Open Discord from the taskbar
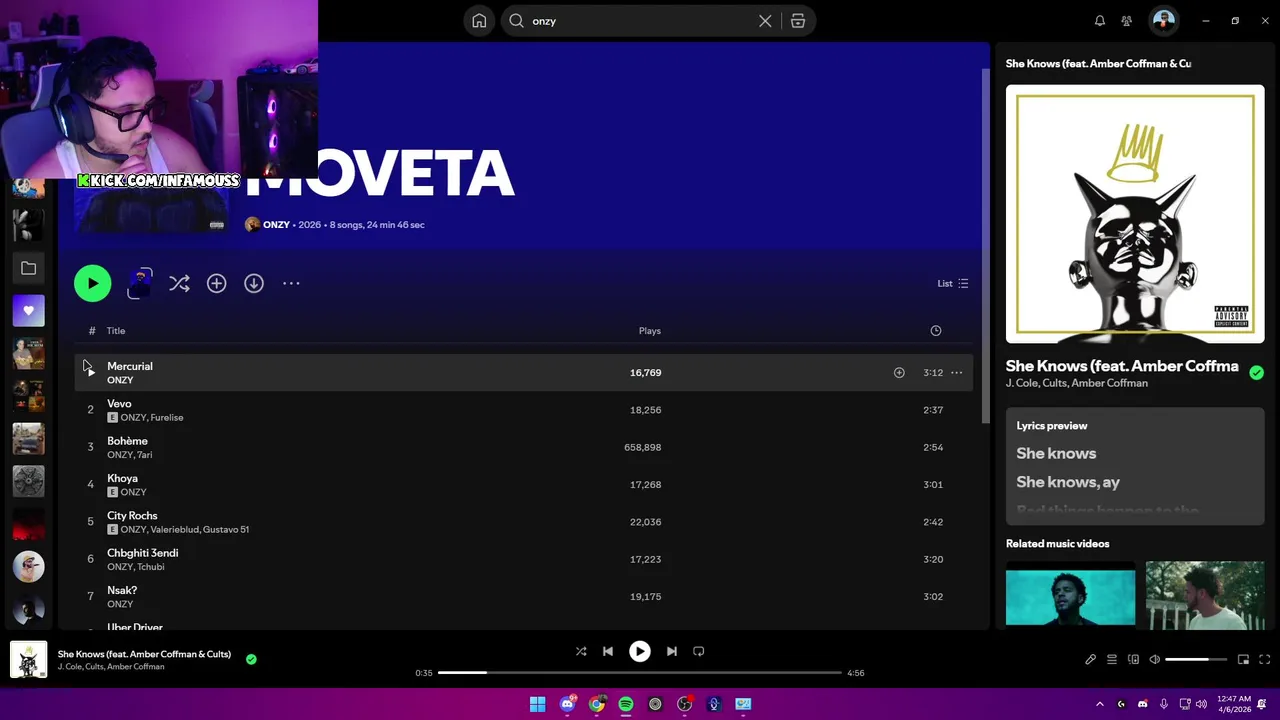This screenshot has width=1280, height=720. [567, 704]
